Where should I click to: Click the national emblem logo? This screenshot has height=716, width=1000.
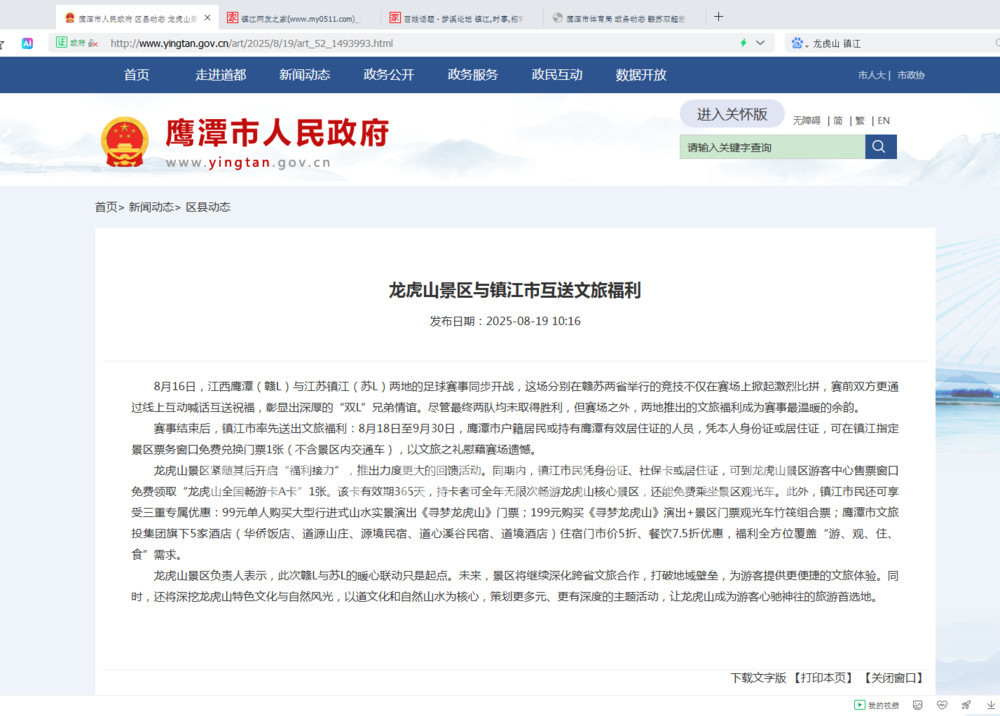tap(125, 142)
